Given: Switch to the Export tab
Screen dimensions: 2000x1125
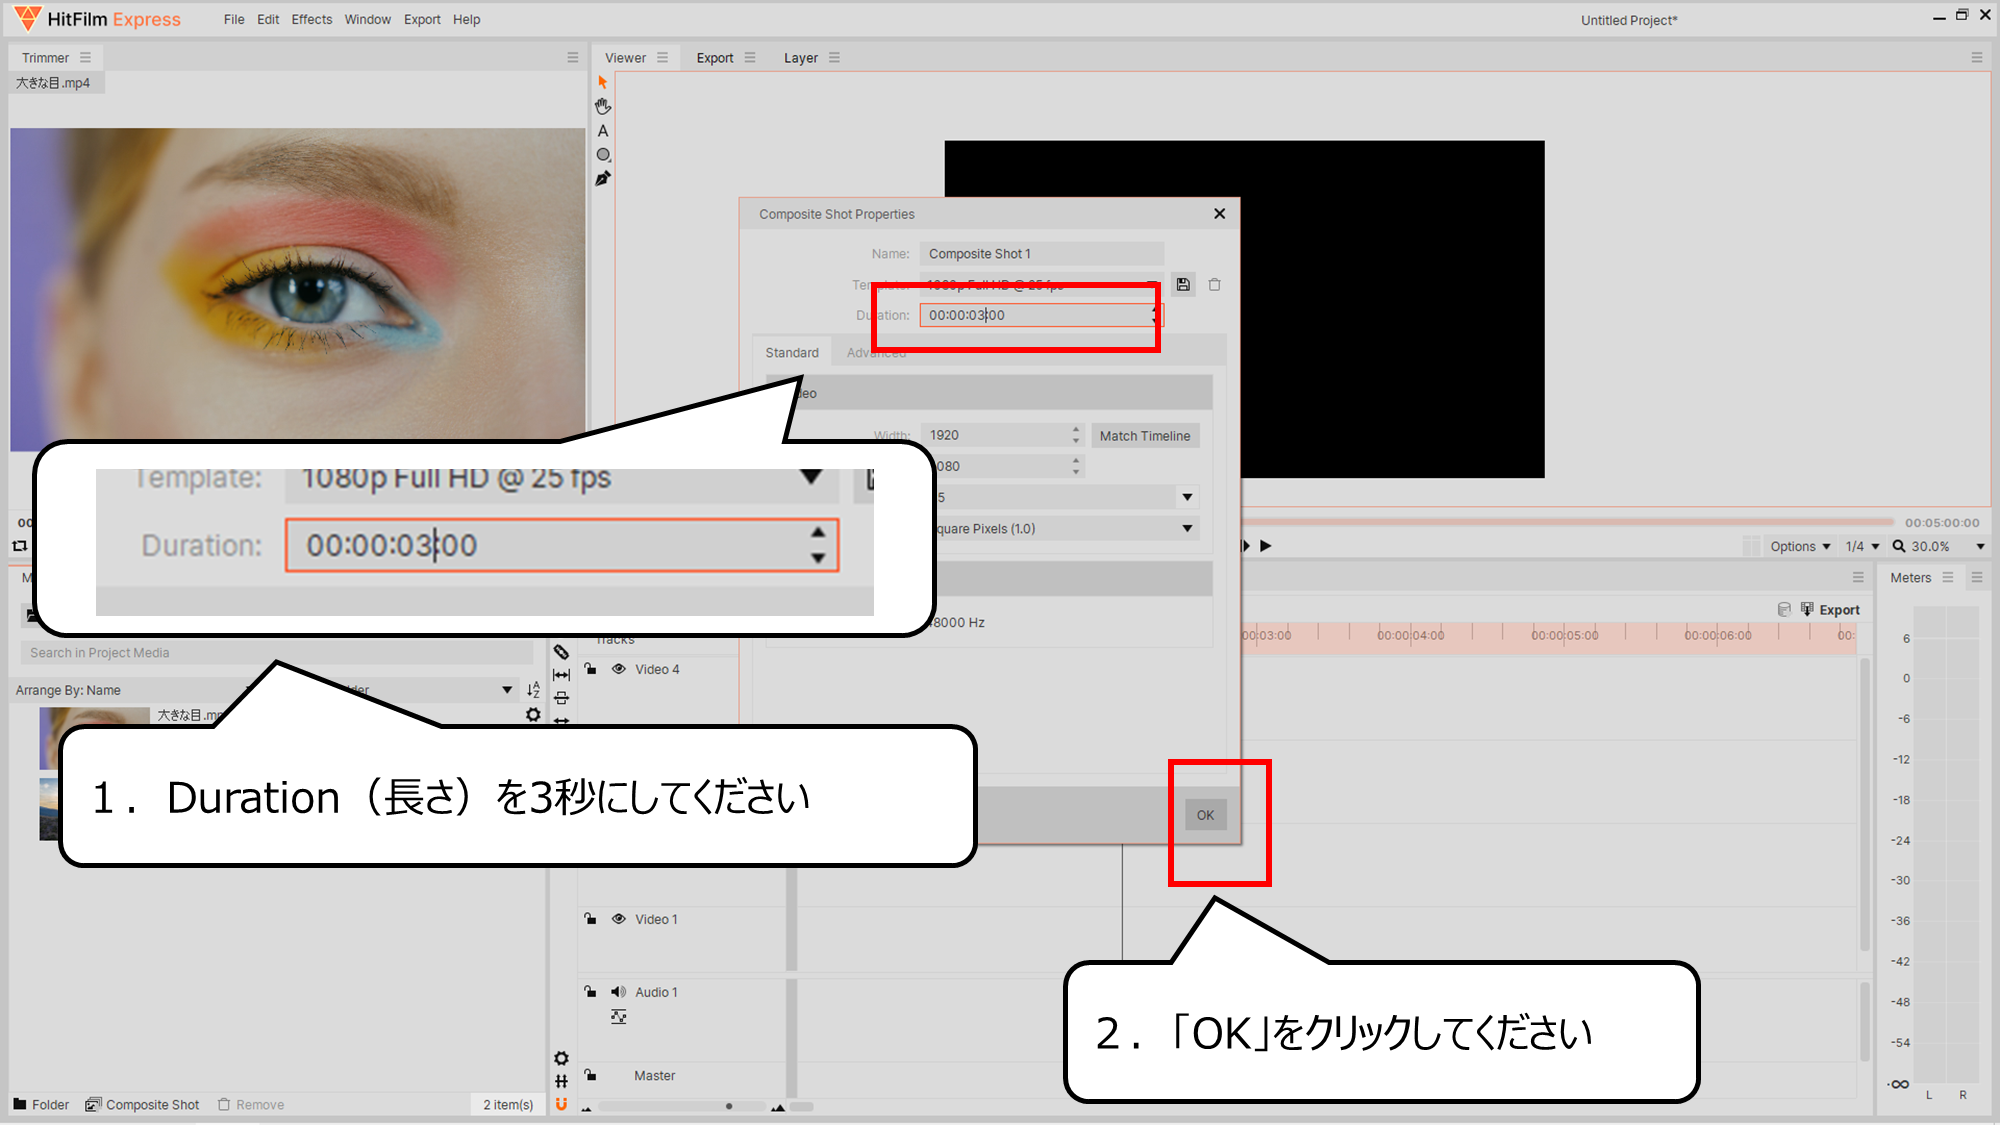Looking at the screenshot, I should 715,58.
